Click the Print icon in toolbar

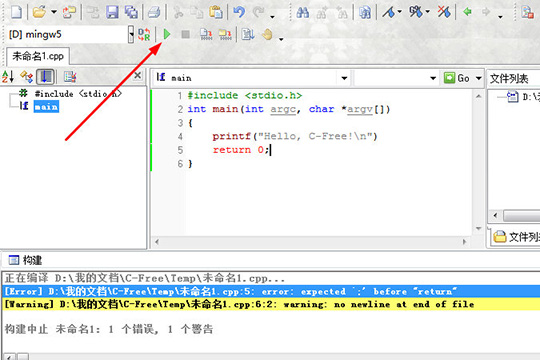pos(154,12)
